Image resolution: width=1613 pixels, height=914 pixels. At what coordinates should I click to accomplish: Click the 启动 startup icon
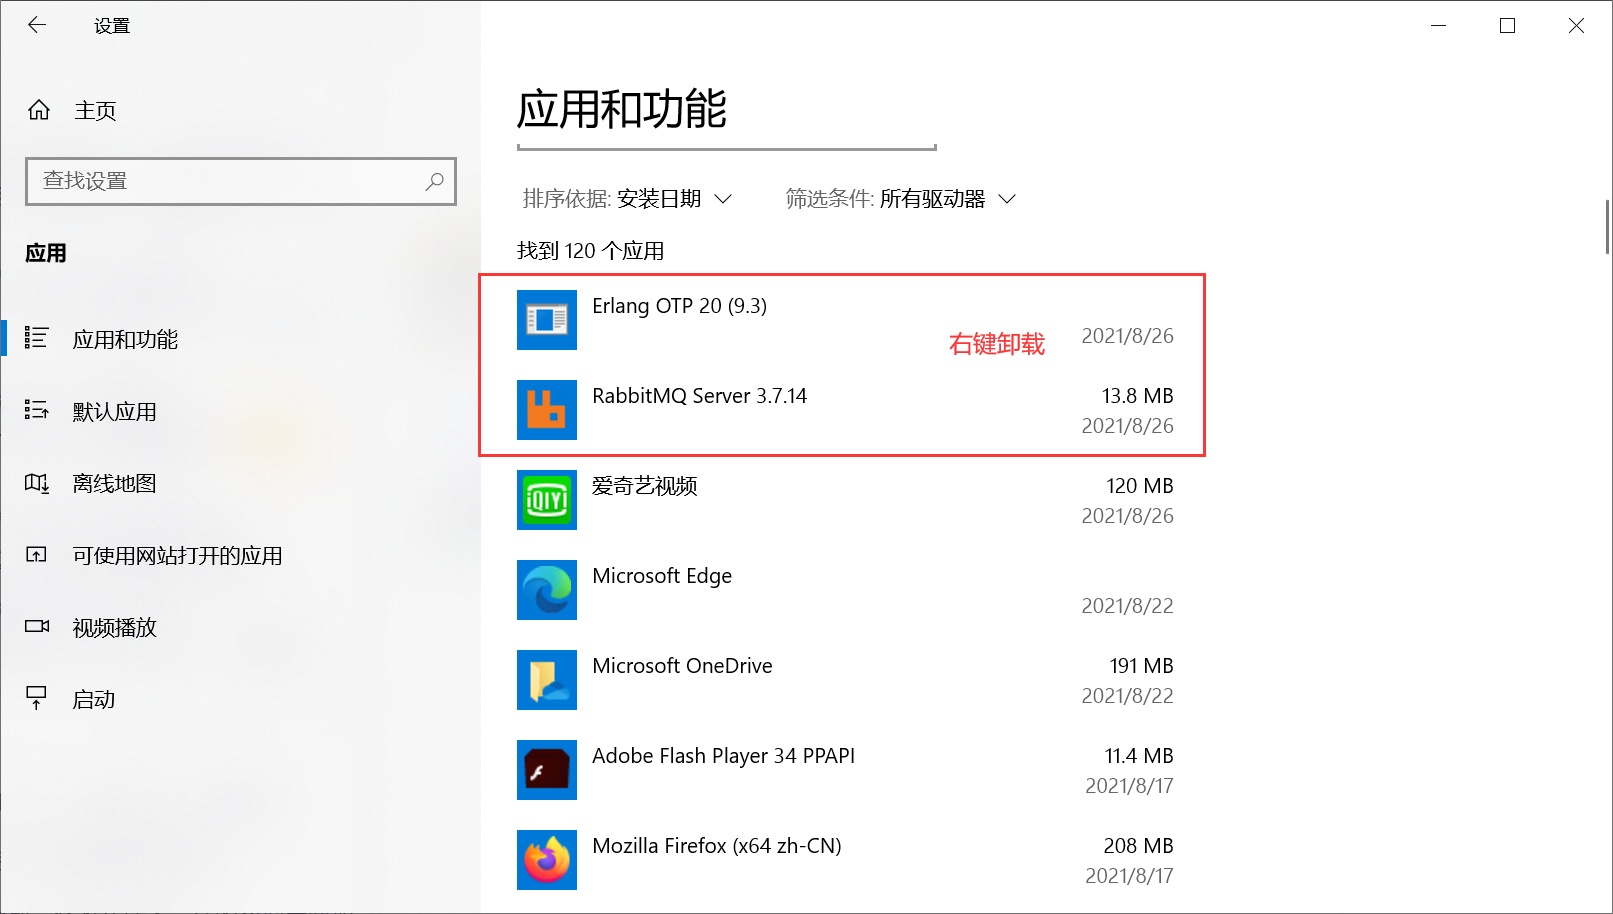(x=36, y=697)
